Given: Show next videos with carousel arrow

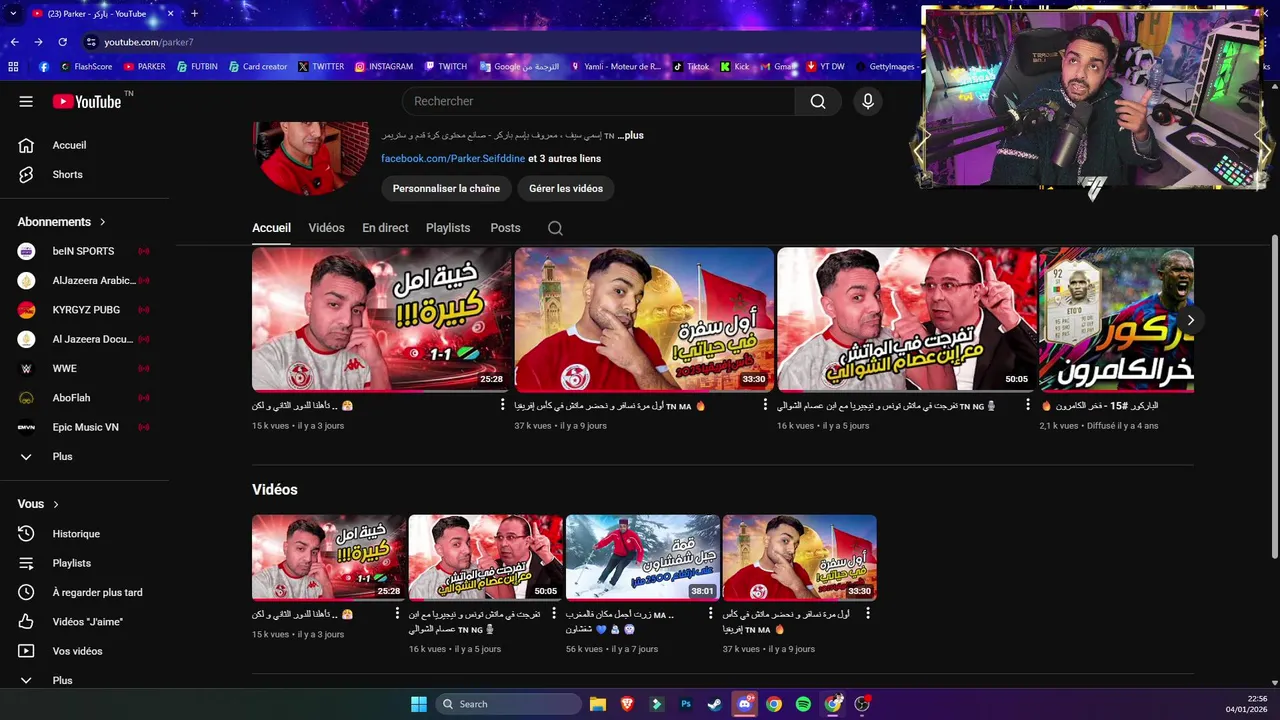Looking at the screenshot, I should coord(1190,320).
